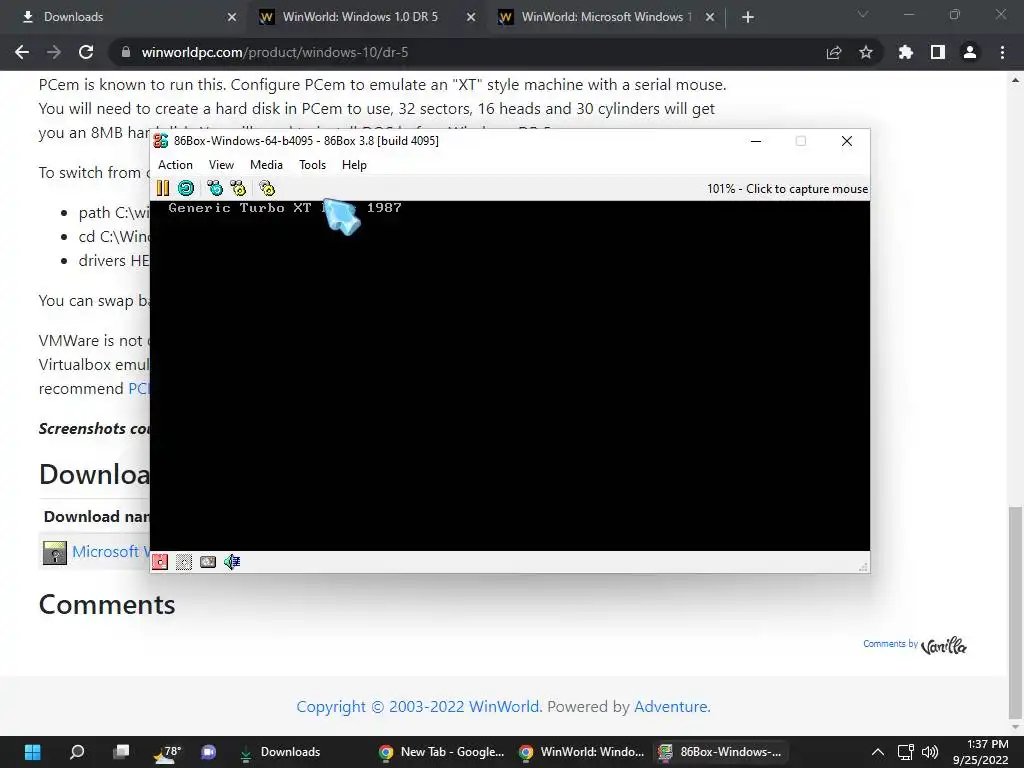Bookmark this page with star icon

(x=866, y=52)
